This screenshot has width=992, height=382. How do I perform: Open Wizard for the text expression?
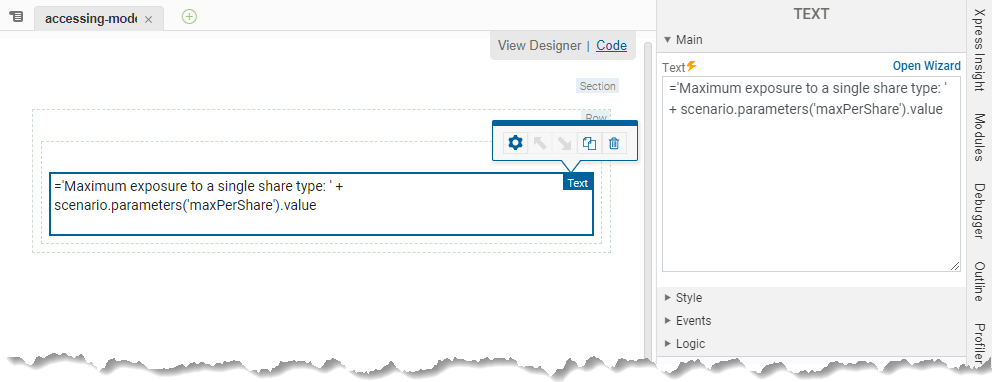(926, 66)
